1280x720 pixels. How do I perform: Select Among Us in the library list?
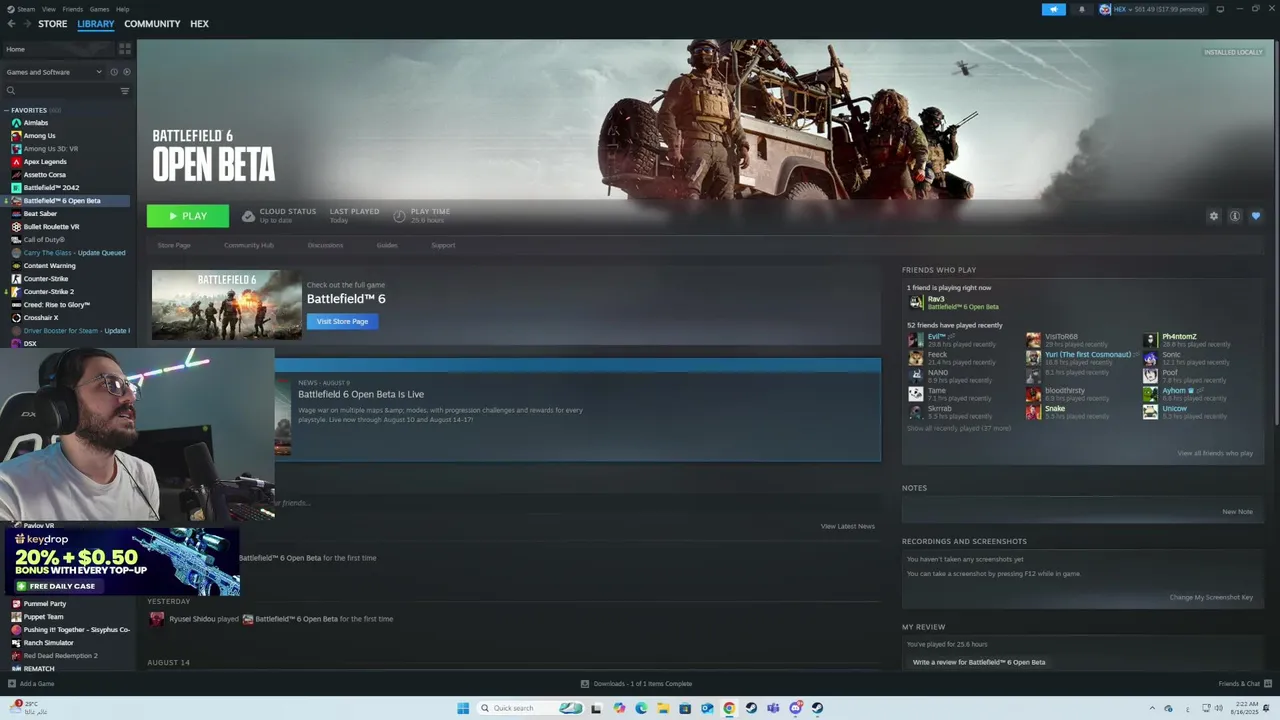(40, 136)
